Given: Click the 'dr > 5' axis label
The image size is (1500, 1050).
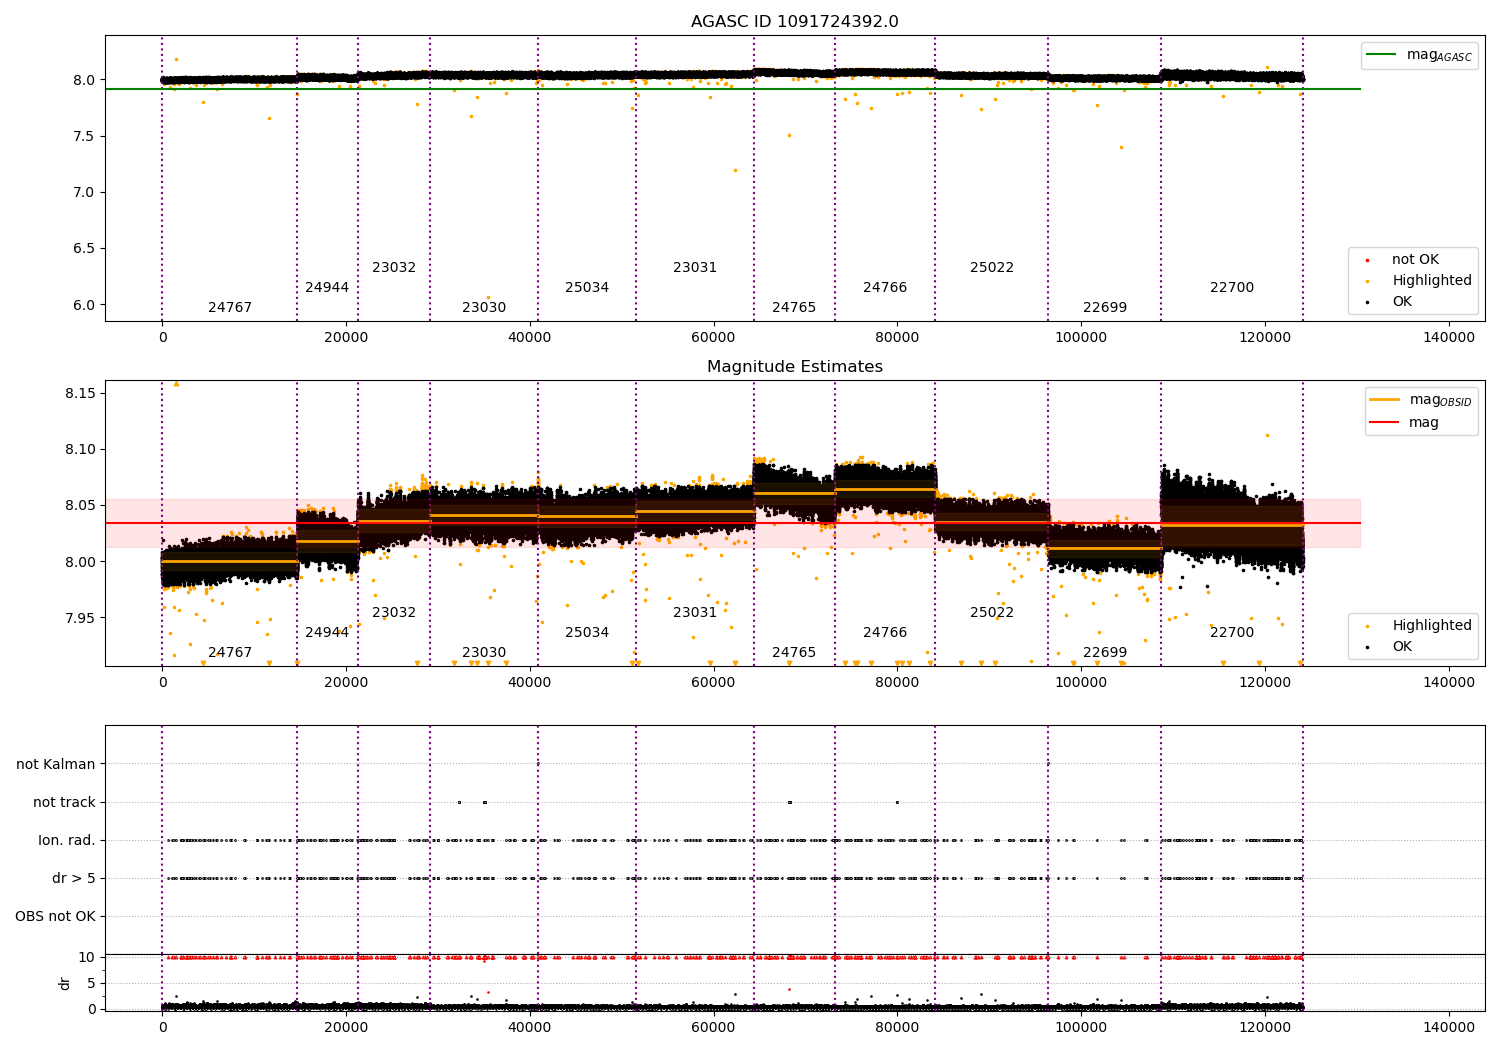Looking at the screenshot, I should pyautogui.click(x=74, y=878).
